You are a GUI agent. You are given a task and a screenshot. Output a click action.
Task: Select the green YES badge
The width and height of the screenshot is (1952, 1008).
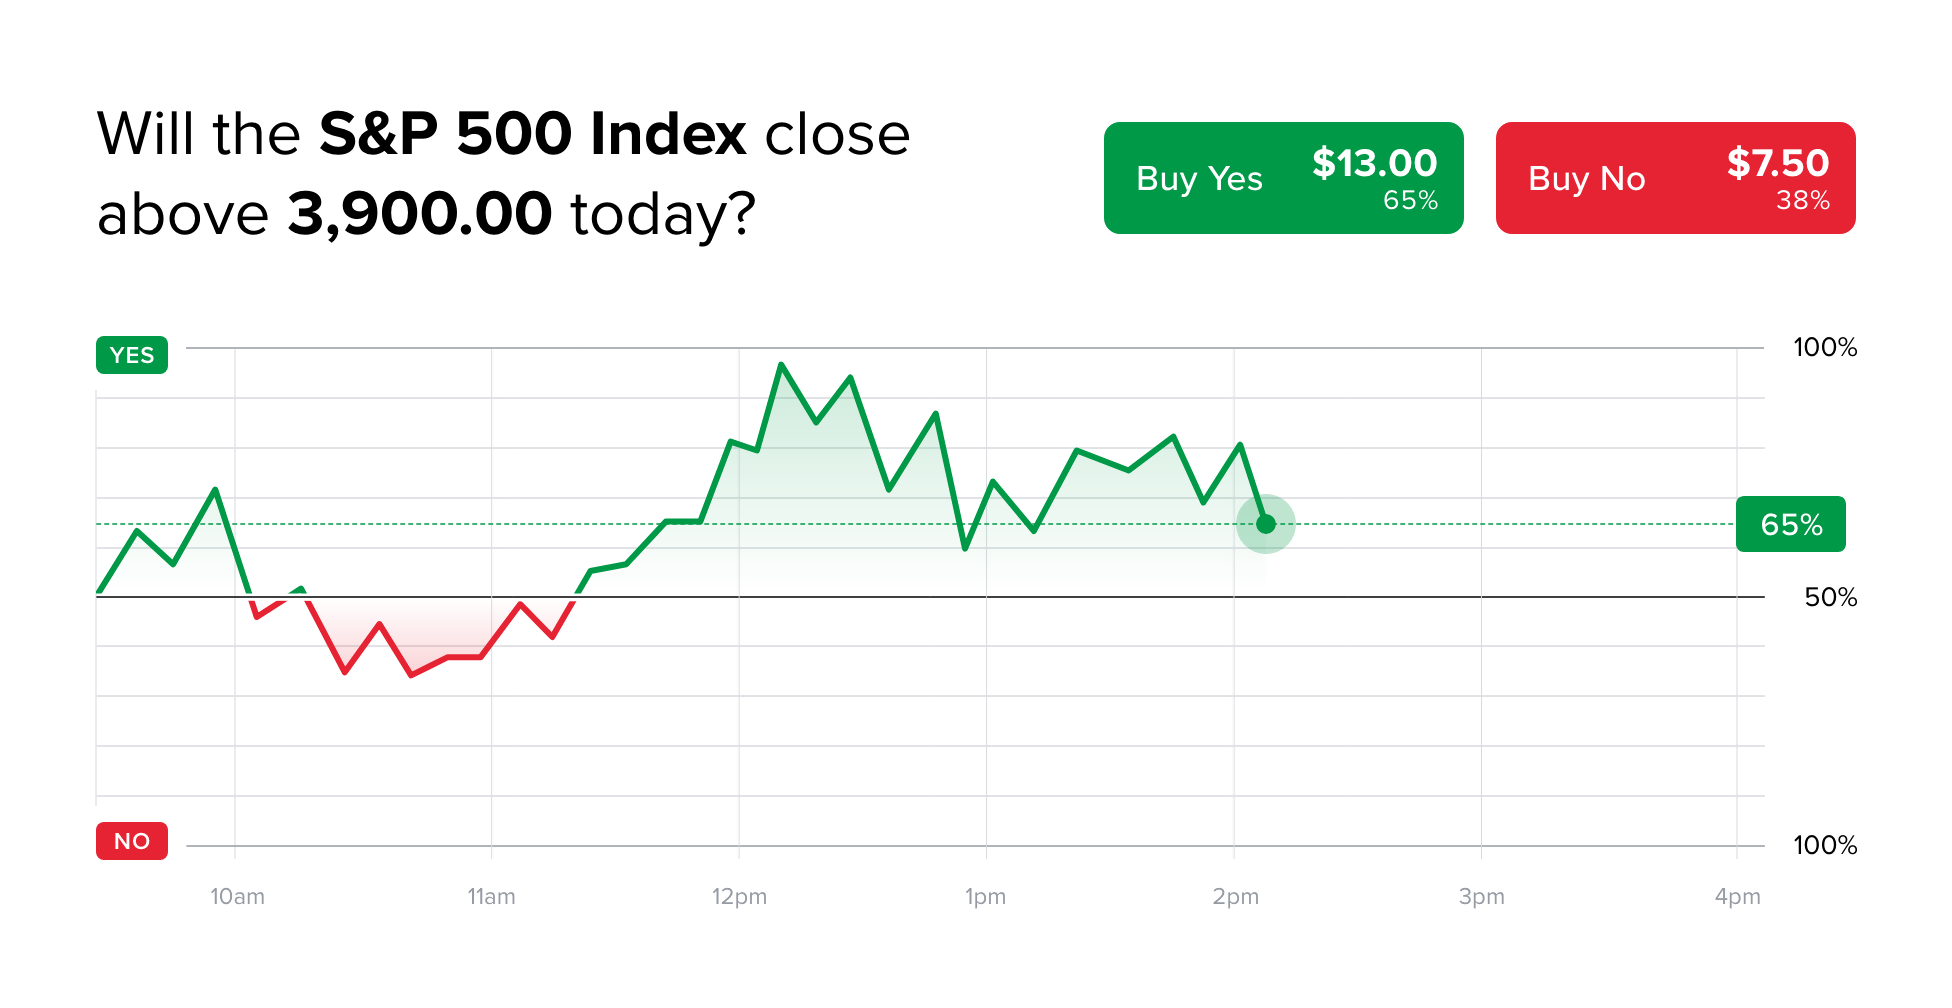(132, 355)
